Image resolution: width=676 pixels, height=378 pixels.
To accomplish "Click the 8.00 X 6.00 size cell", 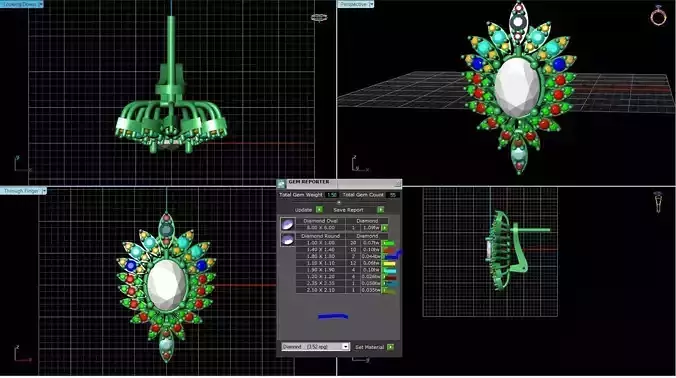I will click(x=320, y=228).
